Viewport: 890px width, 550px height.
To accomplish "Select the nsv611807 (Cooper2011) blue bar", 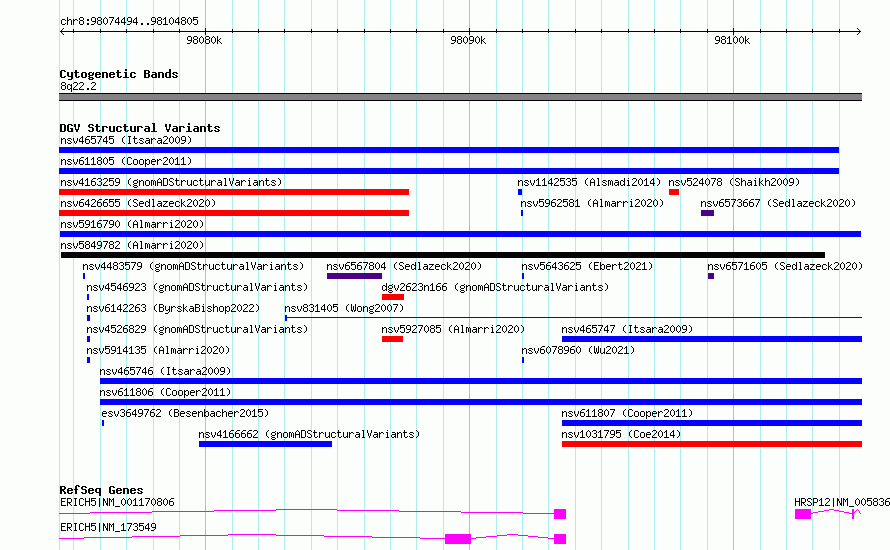I will point(712,423).
